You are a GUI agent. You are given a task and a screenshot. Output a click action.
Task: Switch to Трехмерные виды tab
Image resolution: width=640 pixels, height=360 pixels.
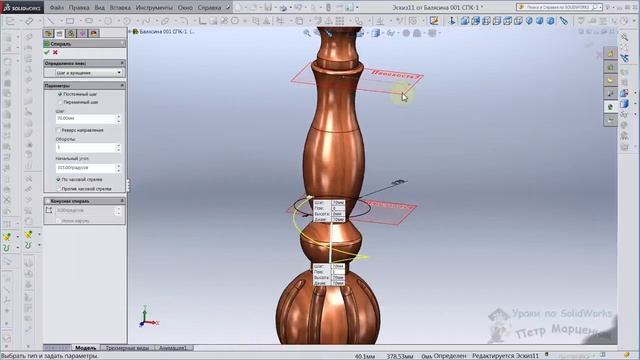click(127, 348)
